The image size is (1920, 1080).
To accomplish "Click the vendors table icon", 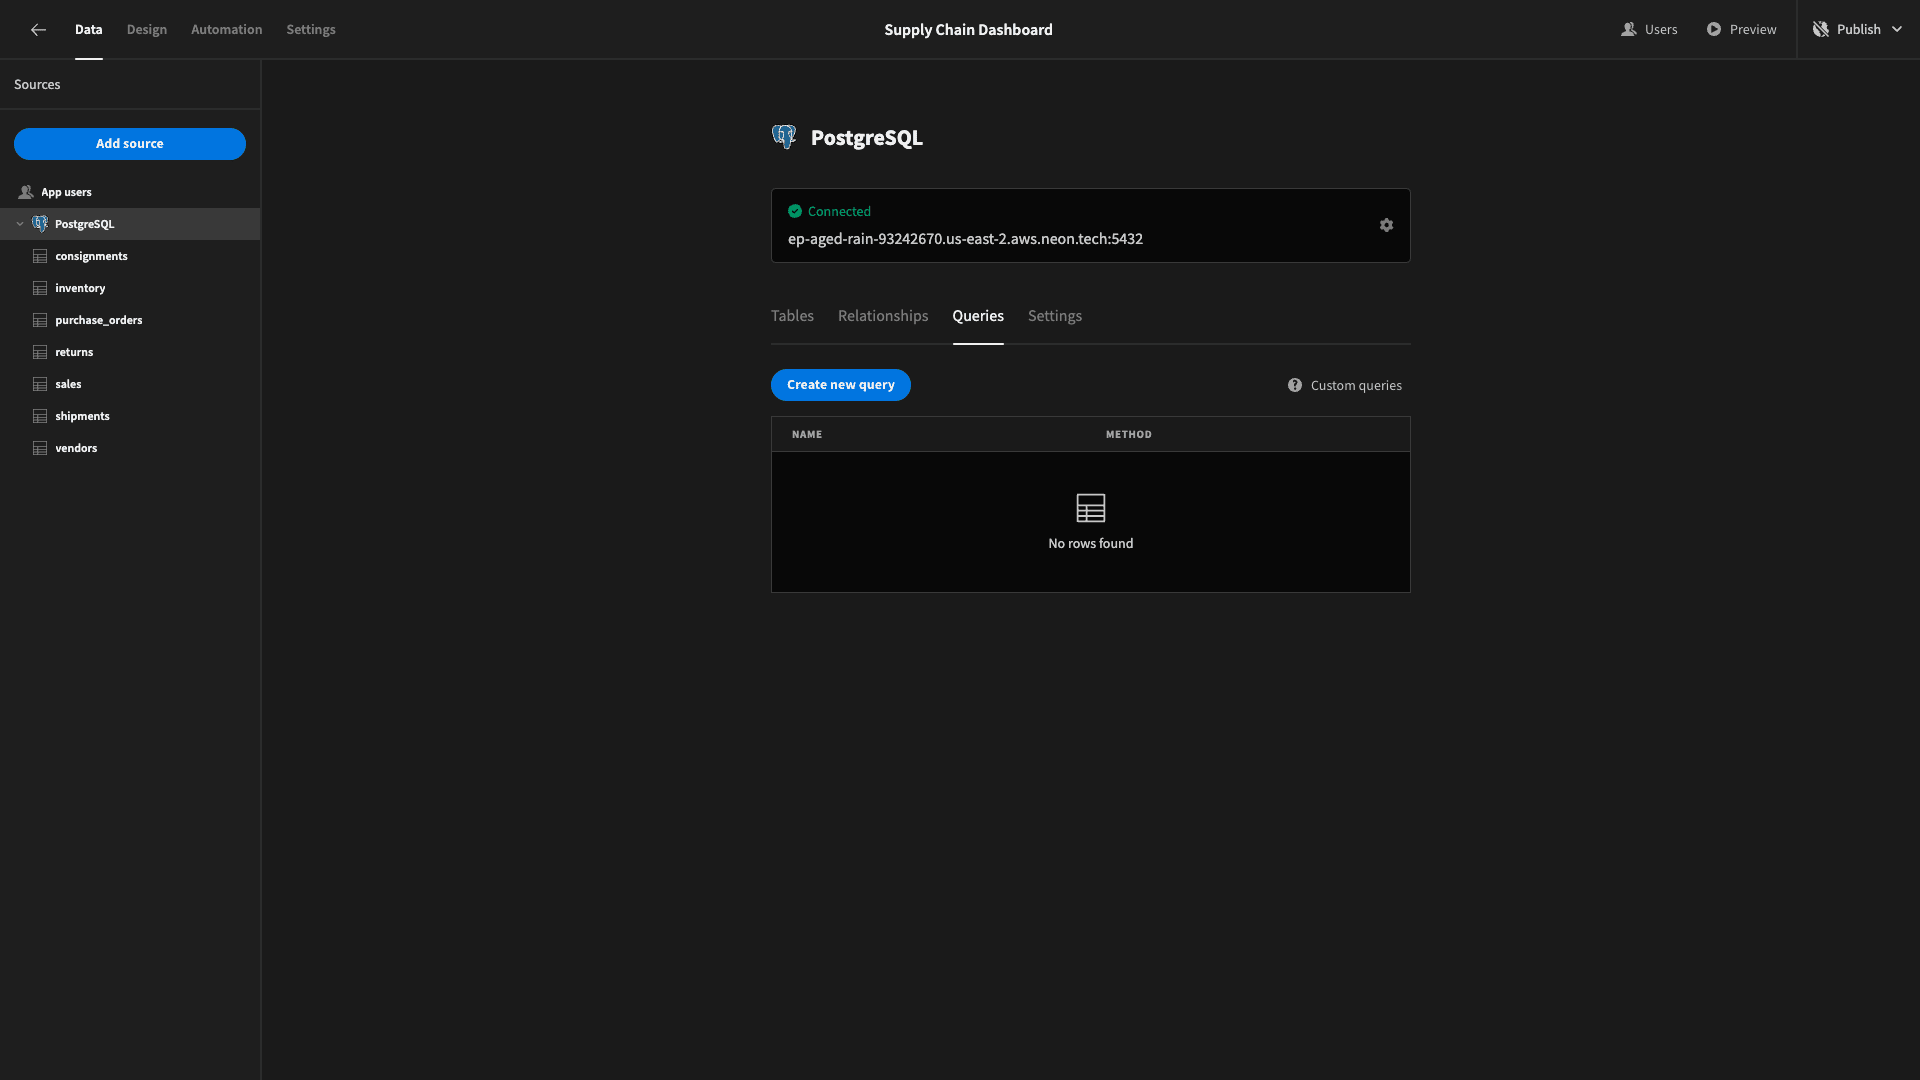I will [x=40, y=448].
